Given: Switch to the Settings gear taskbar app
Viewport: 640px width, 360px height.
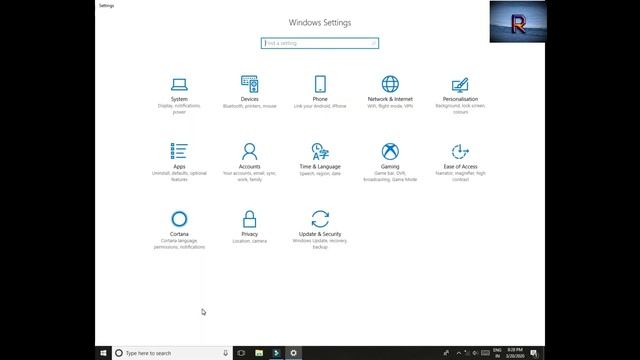Looking at the screenshot, I should click(x=293, y=353).
